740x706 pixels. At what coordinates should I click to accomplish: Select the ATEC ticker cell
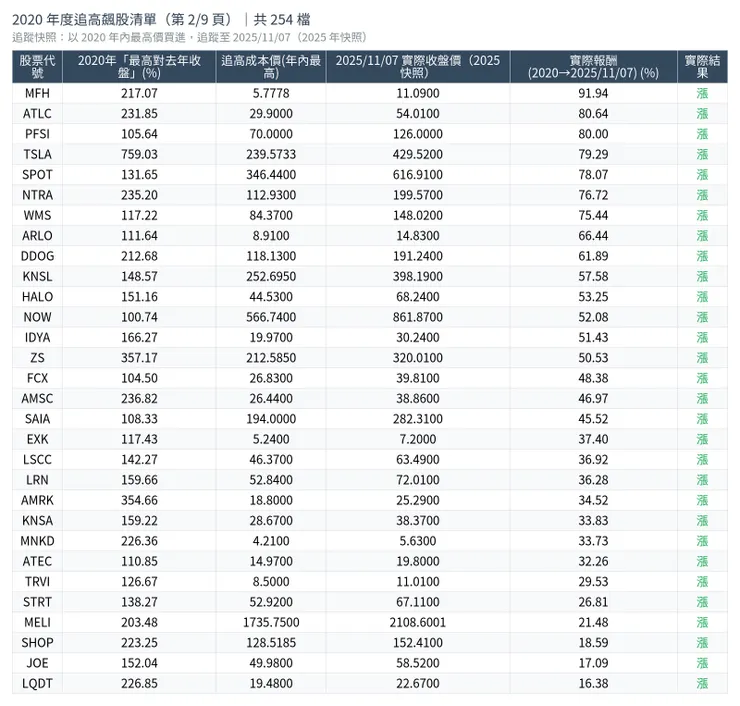point(37,561)
